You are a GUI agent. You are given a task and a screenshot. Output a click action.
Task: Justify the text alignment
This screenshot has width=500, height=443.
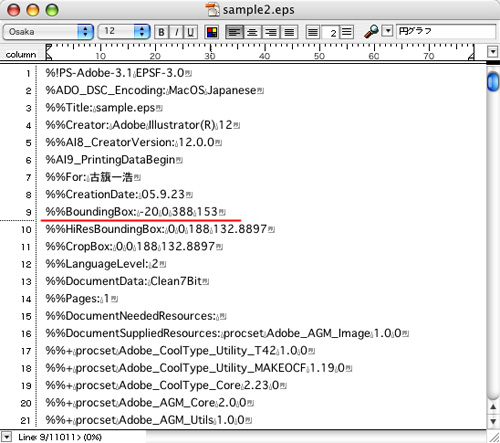click(x=289, y=32)
